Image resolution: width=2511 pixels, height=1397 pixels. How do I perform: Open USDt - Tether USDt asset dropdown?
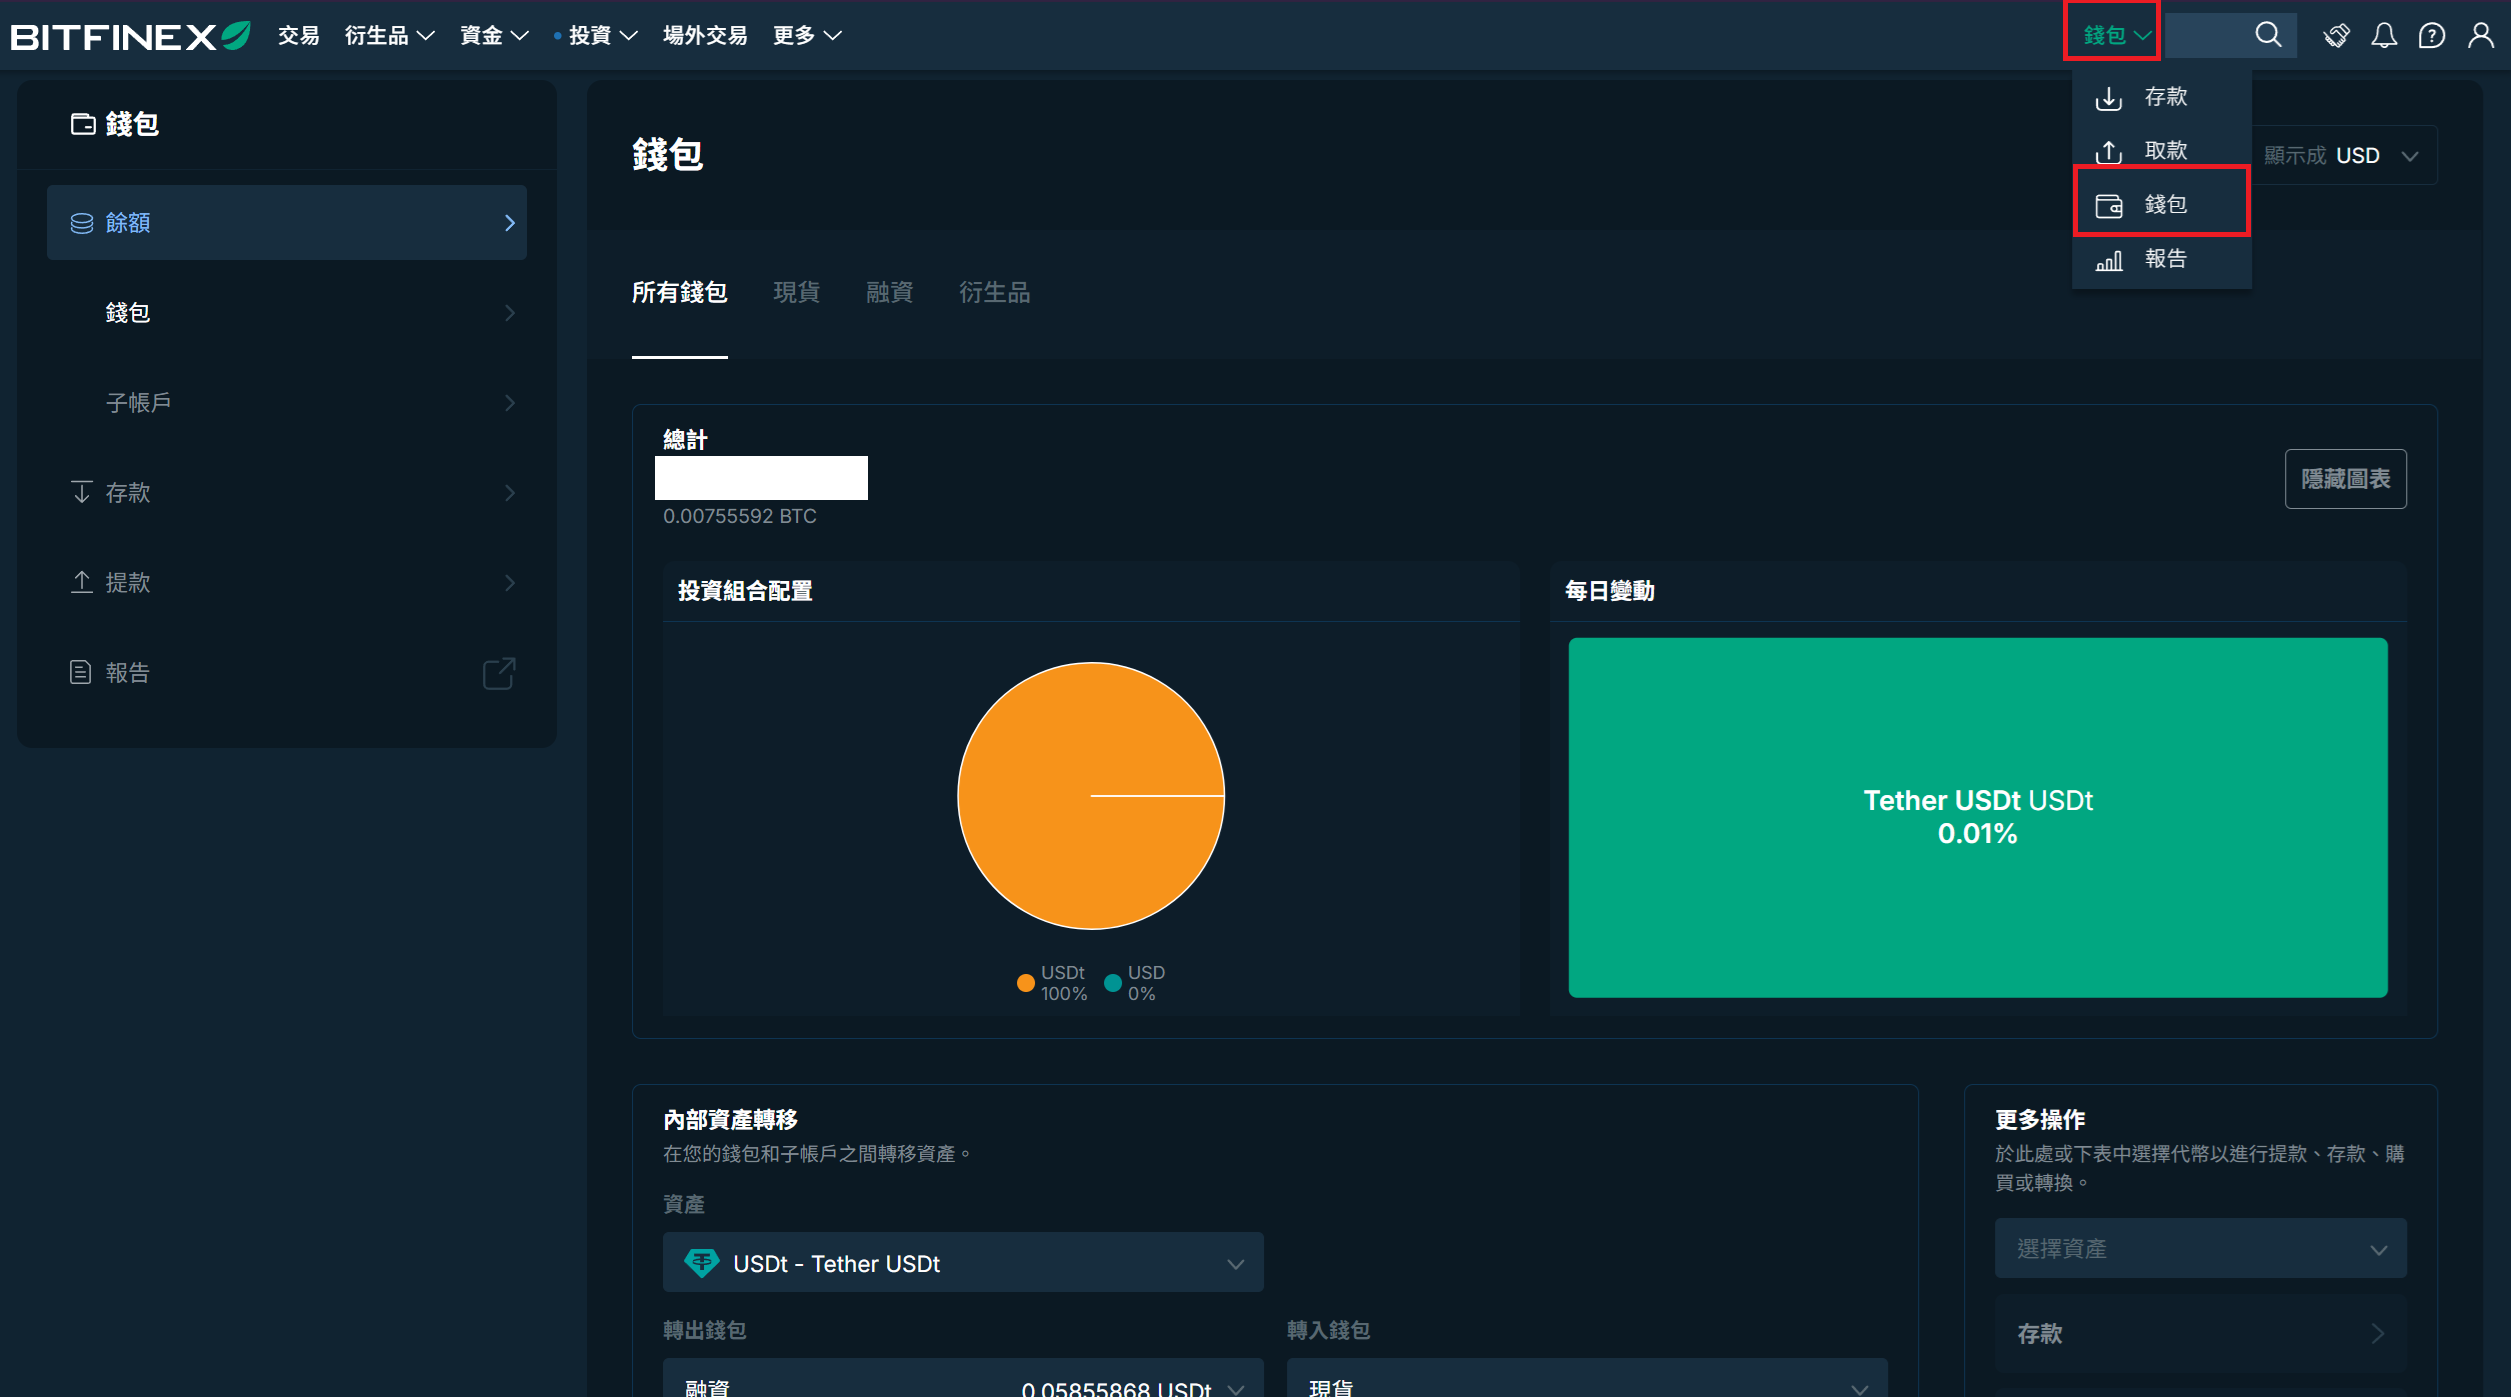tap(963, 1263)
